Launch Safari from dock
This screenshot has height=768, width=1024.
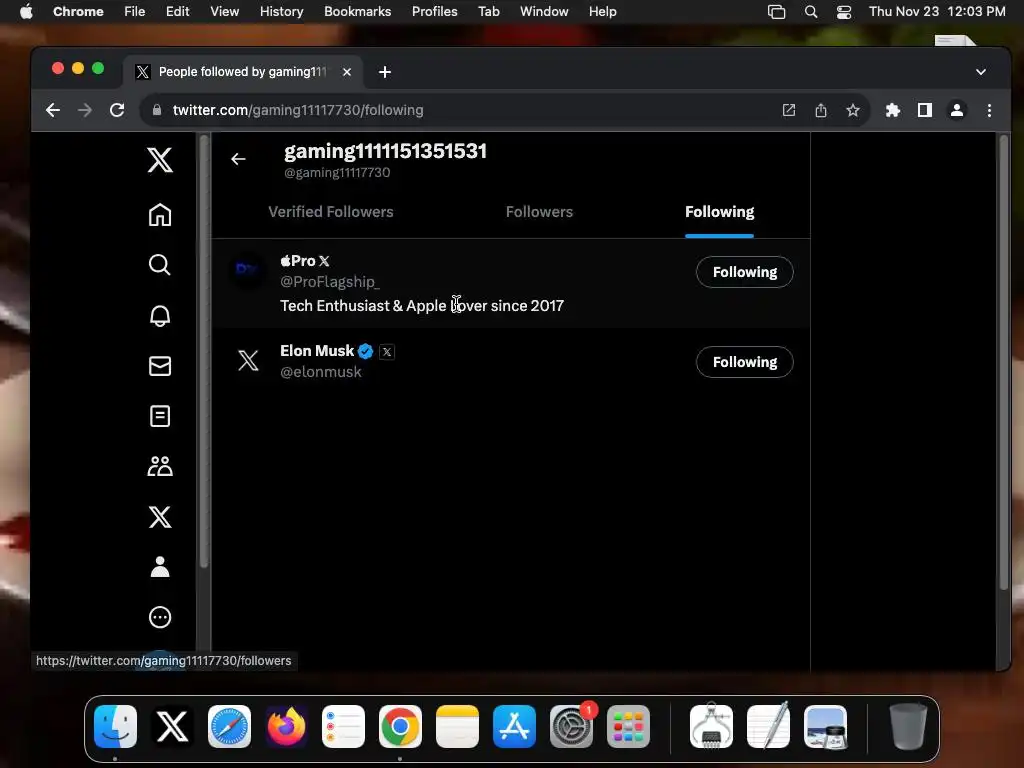pyautogui.click(x=229, y=726)
